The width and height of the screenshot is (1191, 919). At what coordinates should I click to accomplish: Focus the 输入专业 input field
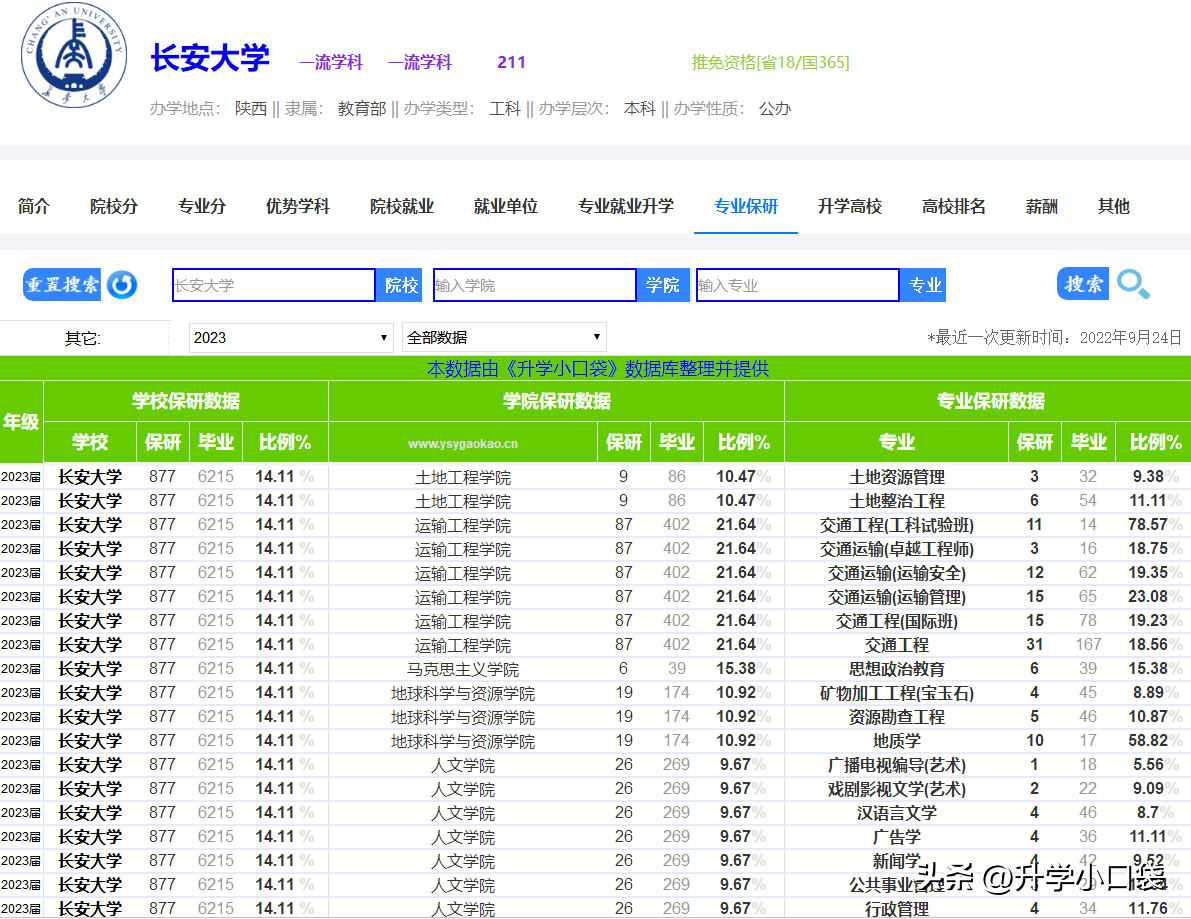(798, 285)
